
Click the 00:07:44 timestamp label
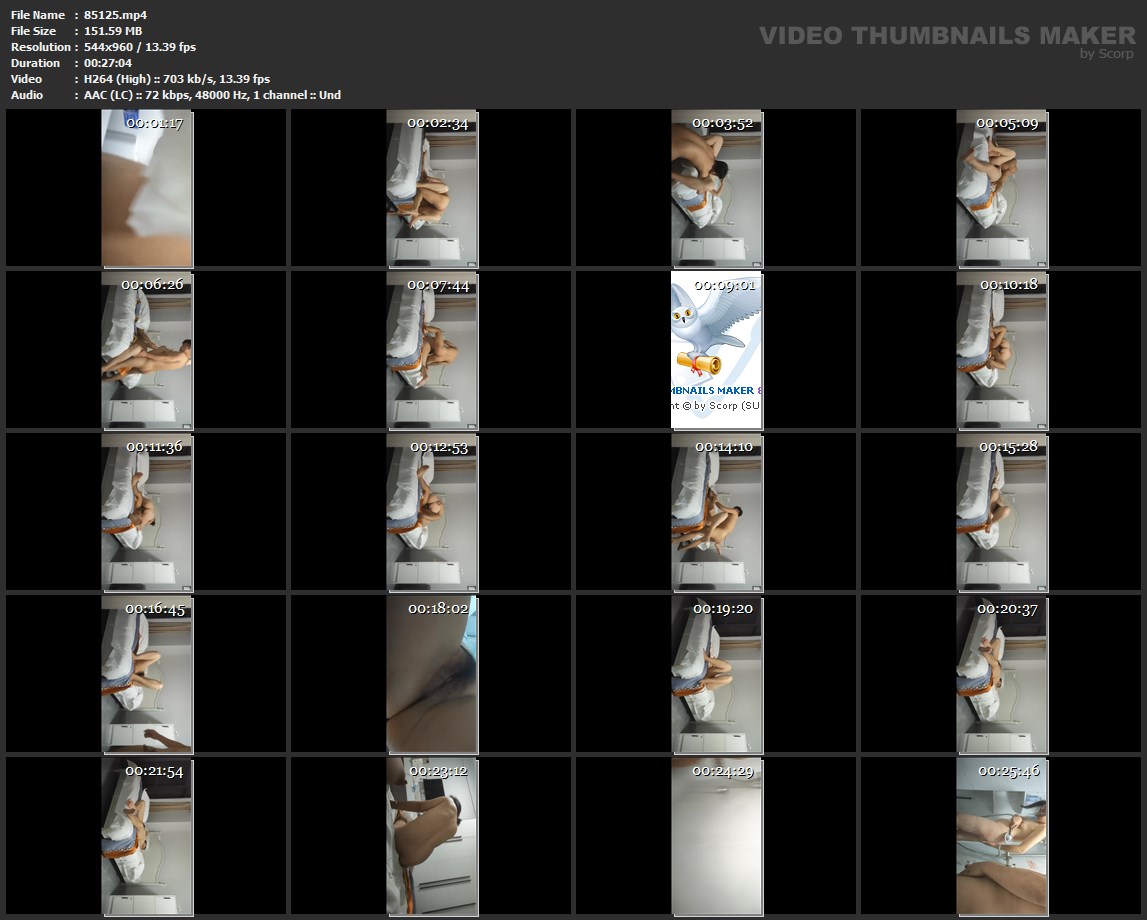[x=438, y=285]
